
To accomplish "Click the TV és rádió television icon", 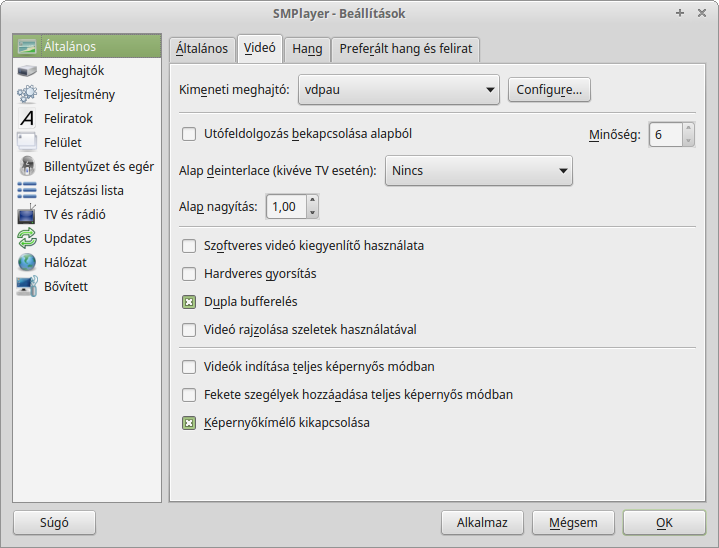I will tap(27, 214).
